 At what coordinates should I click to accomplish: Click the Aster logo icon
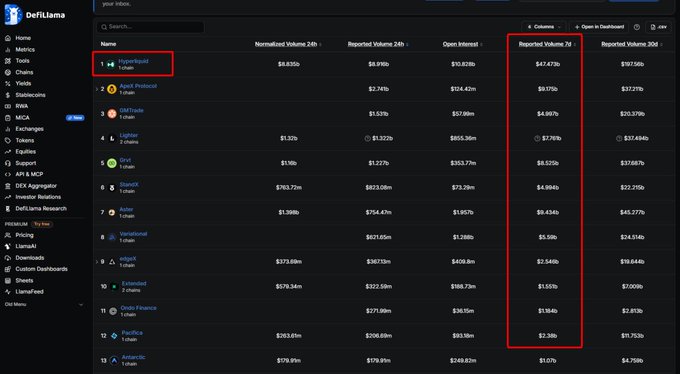112,213
